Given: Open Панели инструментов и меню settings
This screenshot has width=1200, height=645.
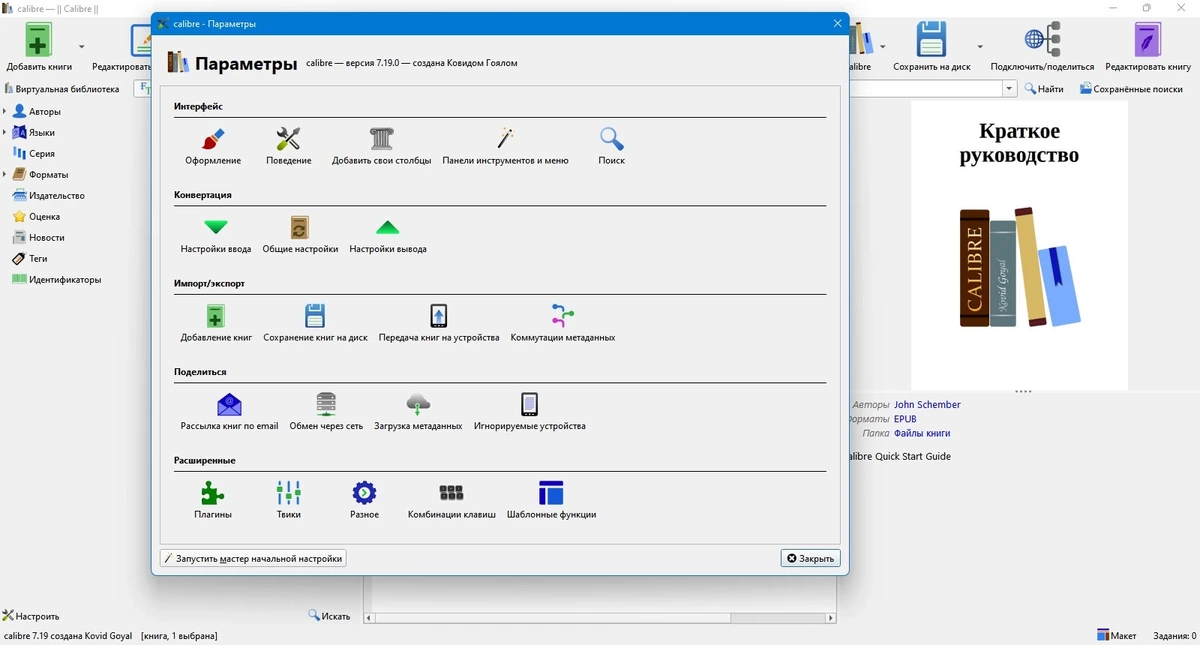Looking at the screenshot, I should point(505,146).
